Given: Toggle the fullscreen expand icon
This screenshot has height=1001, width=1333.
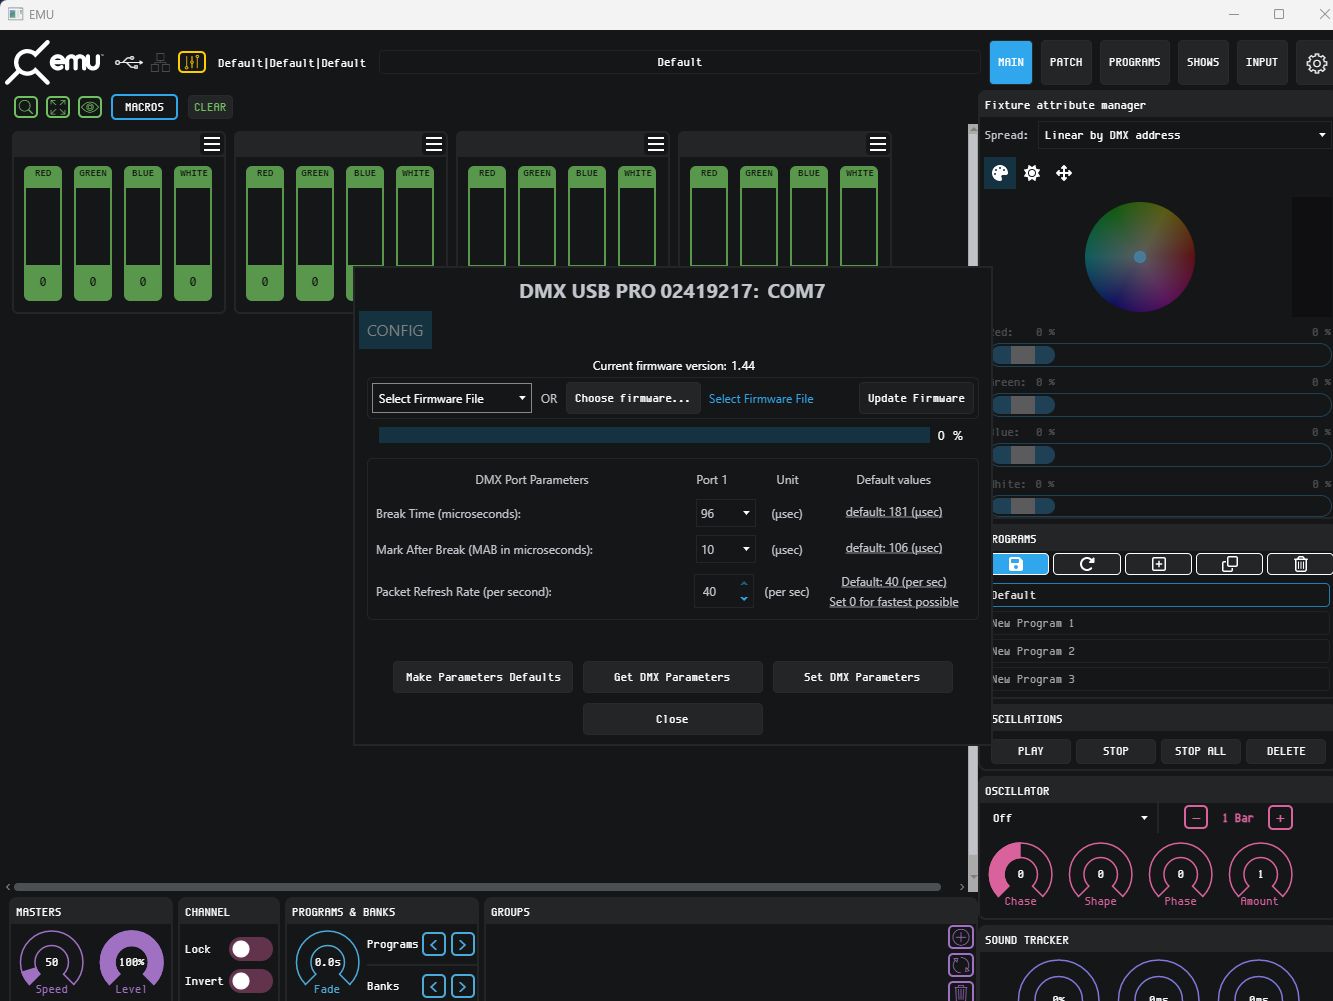Looking at the screenshot, I should pyautogui.click(x=58, y=107).
